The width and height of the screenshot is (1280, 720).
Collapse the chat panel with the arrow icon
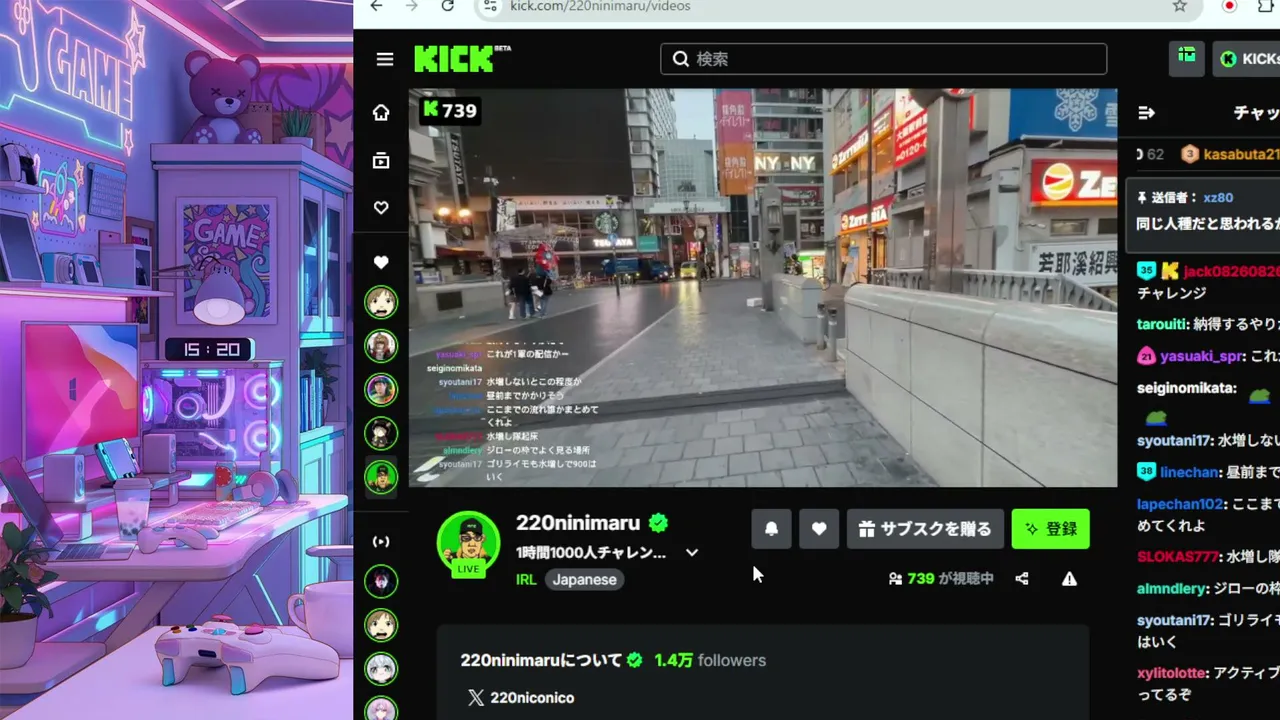[1147, 113]
